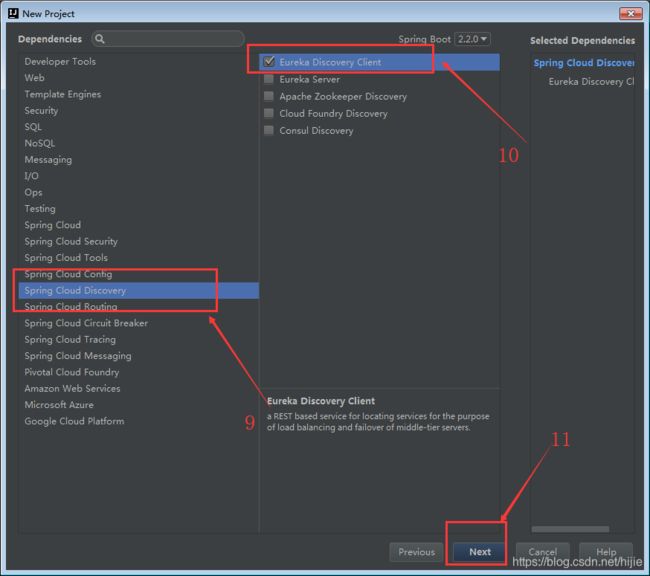
Task: Choose the Ops category
Action: pyautogui.click(x=138, y=192)
